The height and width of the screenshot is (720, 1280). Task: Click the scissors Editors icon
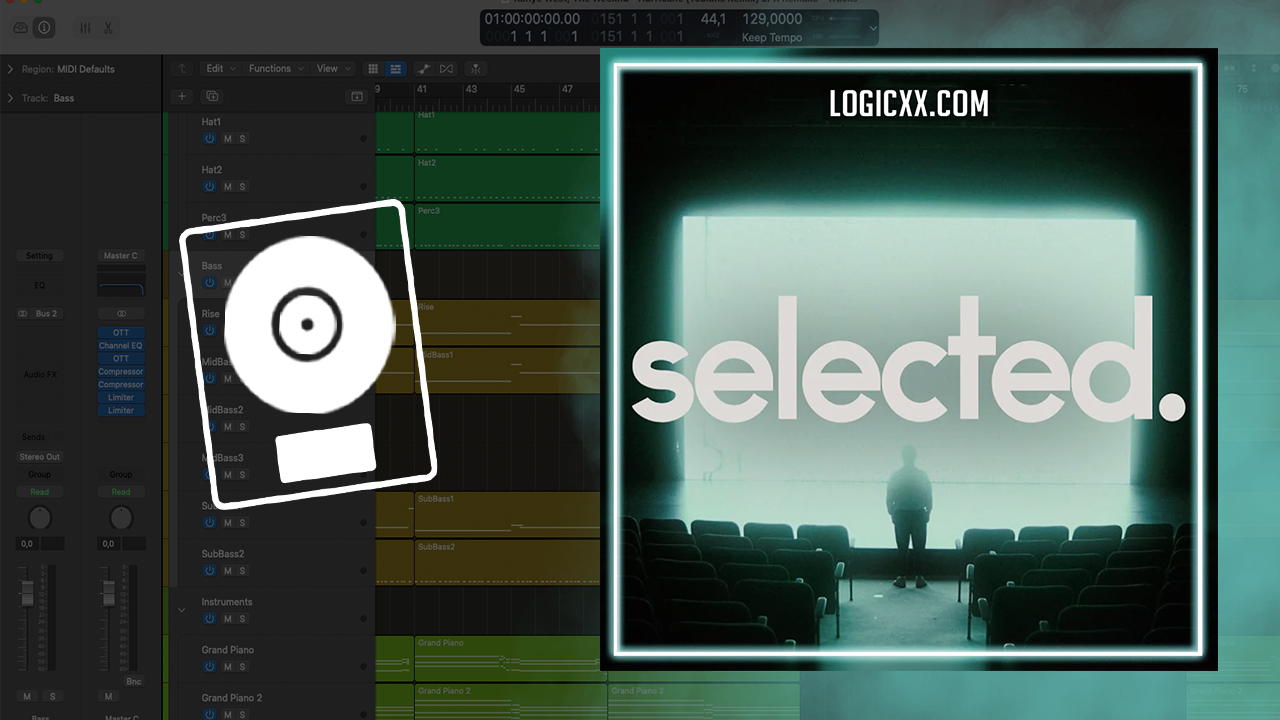pyautogui.click(x=108, y=28)
